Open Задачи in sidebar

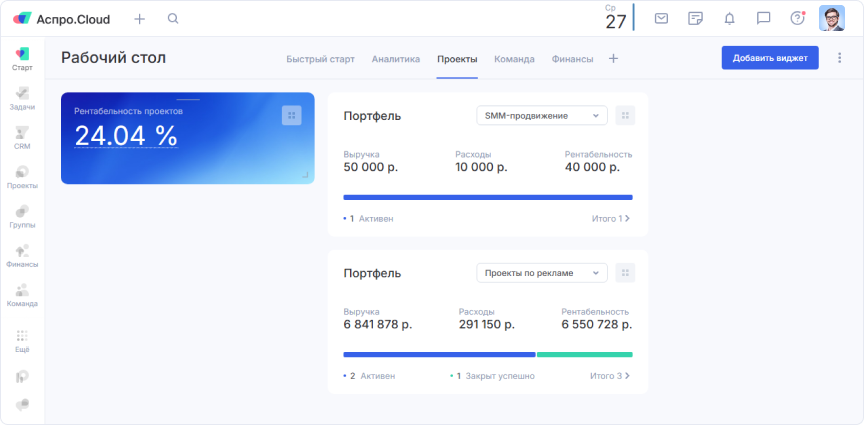[23, 99]
